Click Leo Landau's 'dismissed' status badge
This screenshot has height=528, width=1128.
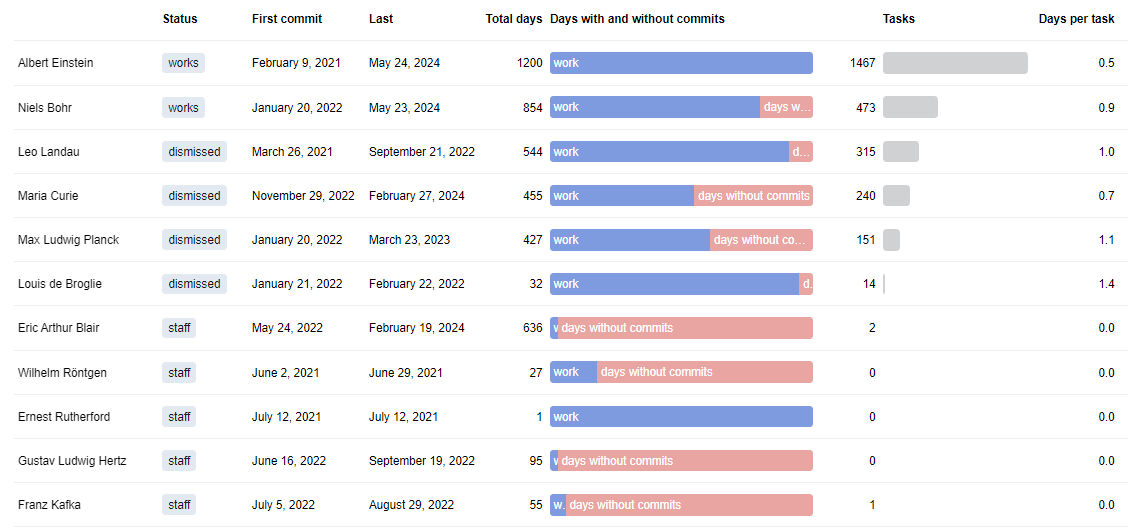click(x=194, y=152)
